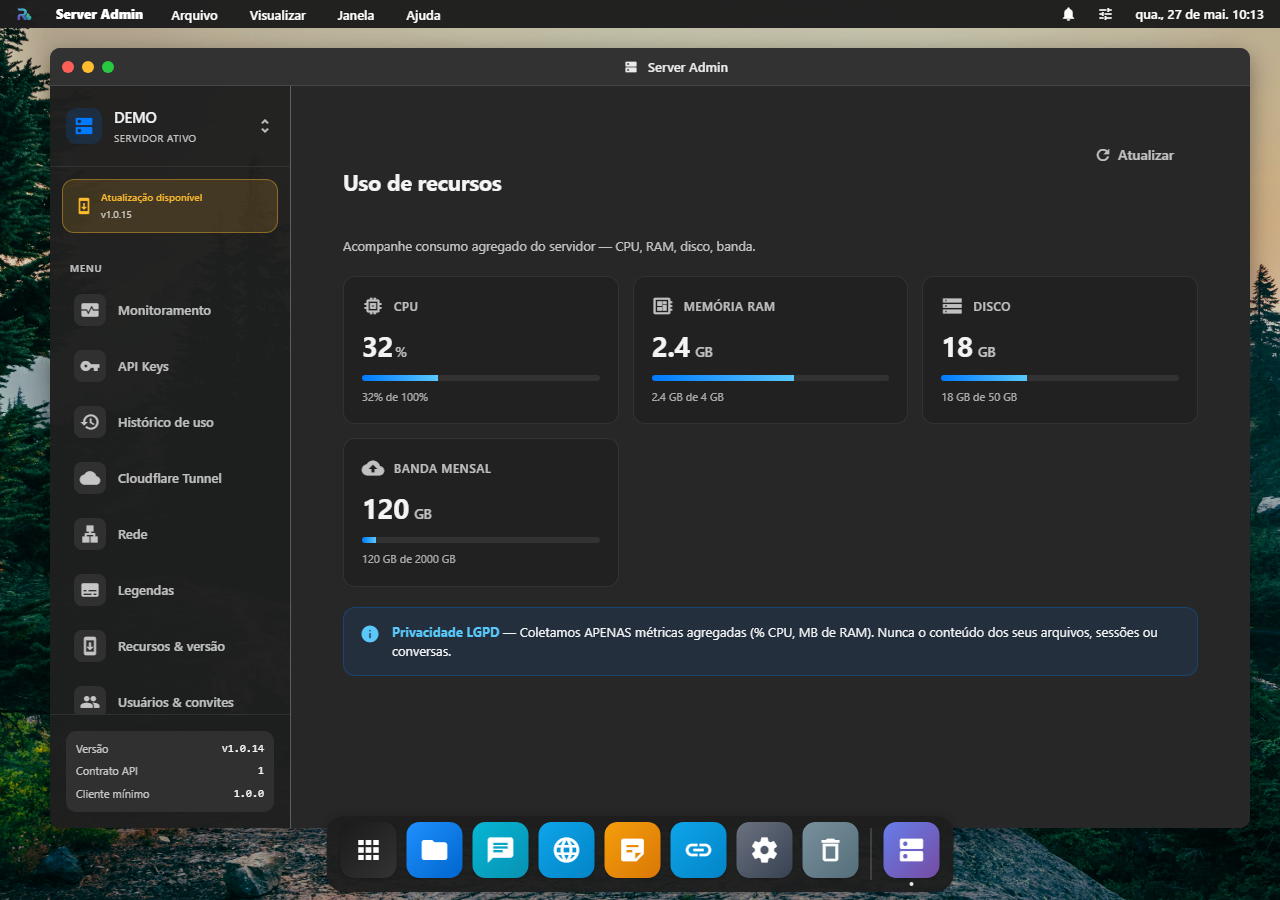The width and height of the screenshot is (1280, 900).
Task: Click the "18 GB de 50 GB" text
Action: 979,397
